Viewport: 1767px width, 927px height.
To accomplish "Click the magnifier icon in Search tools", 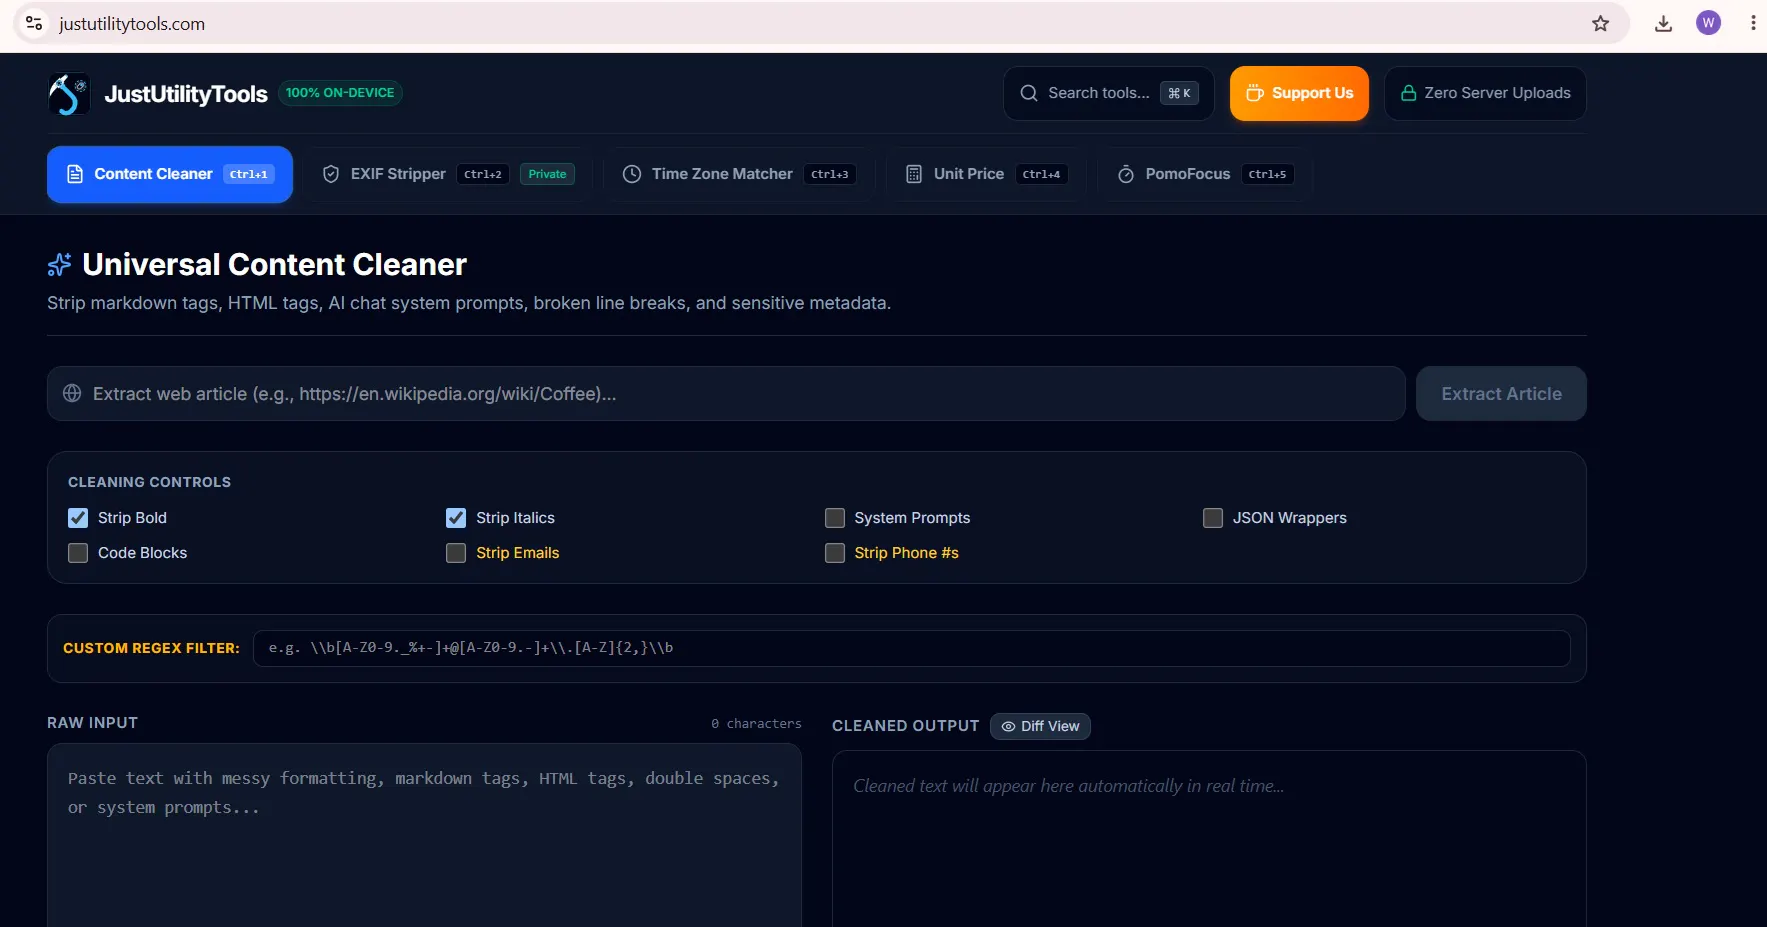I will pyautogui.click(x=1029, y=93).
